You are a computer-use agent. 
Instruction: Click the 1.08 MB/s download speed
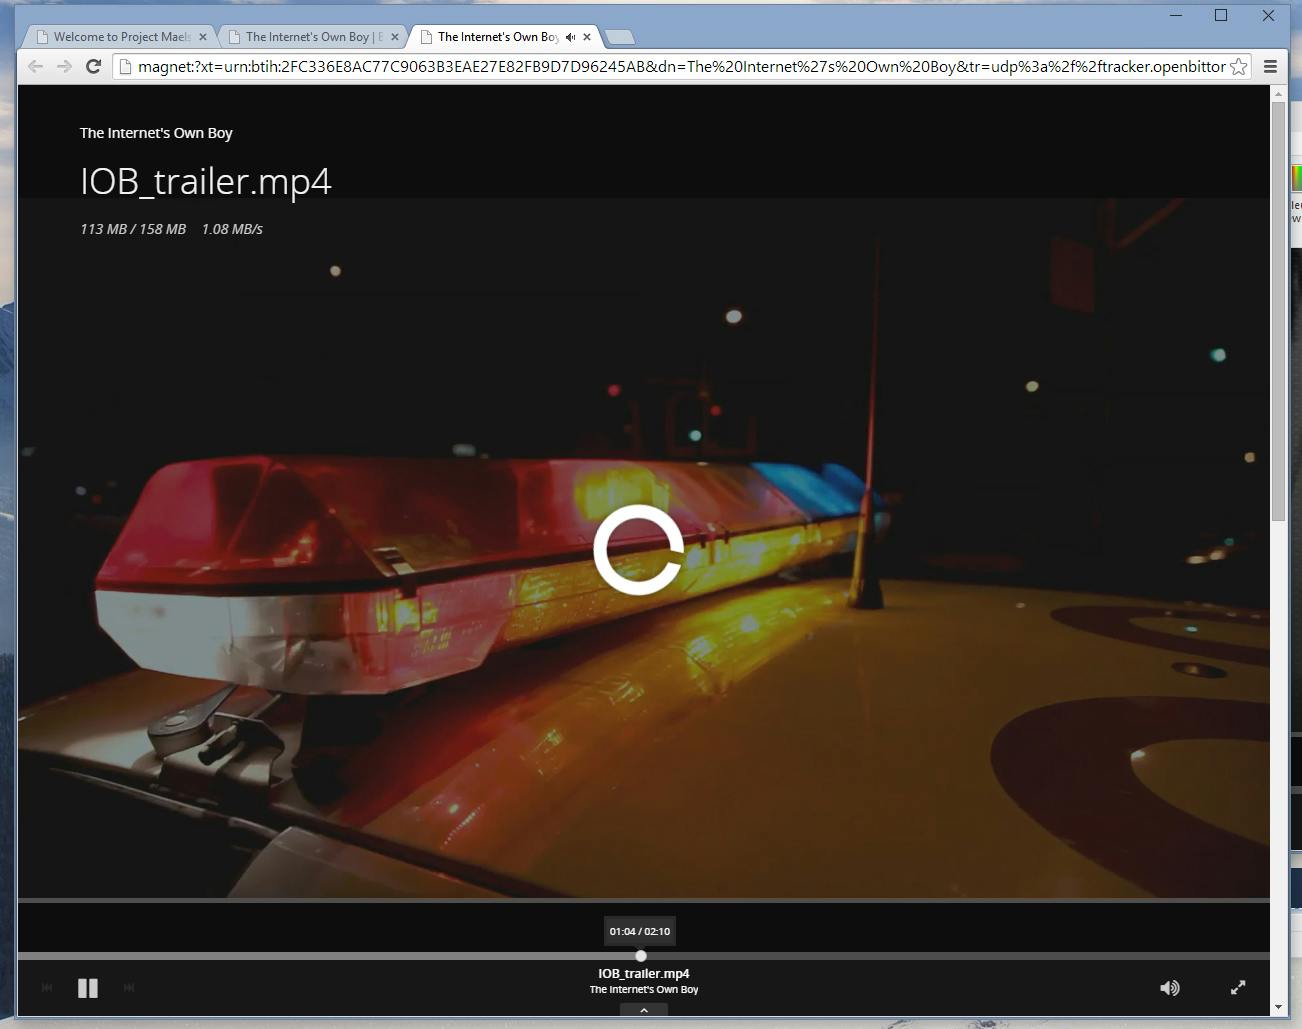pyautogui.click(x=232, y=229)
